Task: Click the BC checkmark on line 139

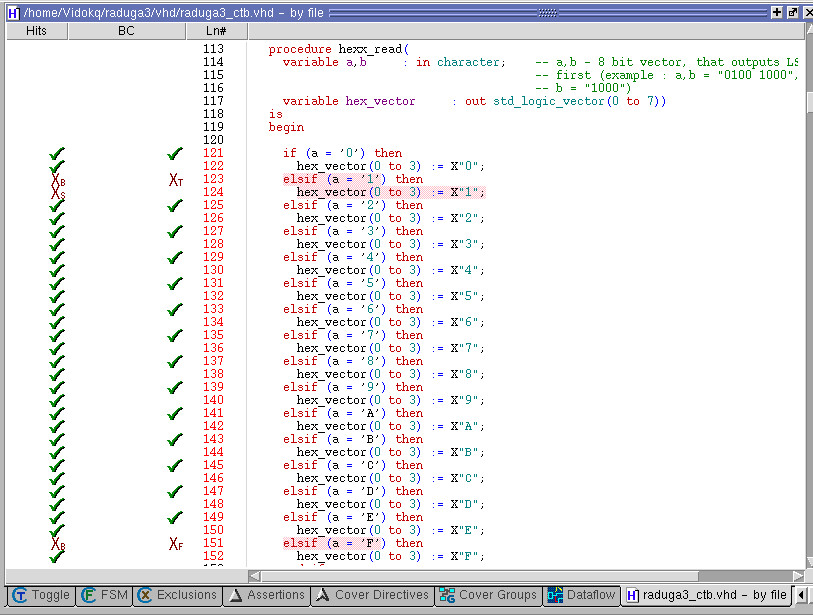Action: click(x=175, y=387)
